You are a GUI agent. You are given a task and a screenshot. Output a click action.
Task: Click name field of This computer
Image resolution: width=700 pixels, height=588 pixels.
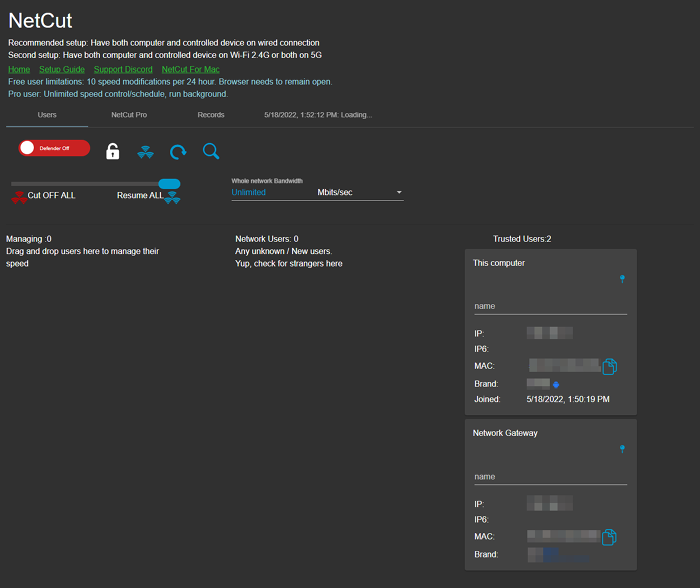pyautogui.click(x=550, y=306)
